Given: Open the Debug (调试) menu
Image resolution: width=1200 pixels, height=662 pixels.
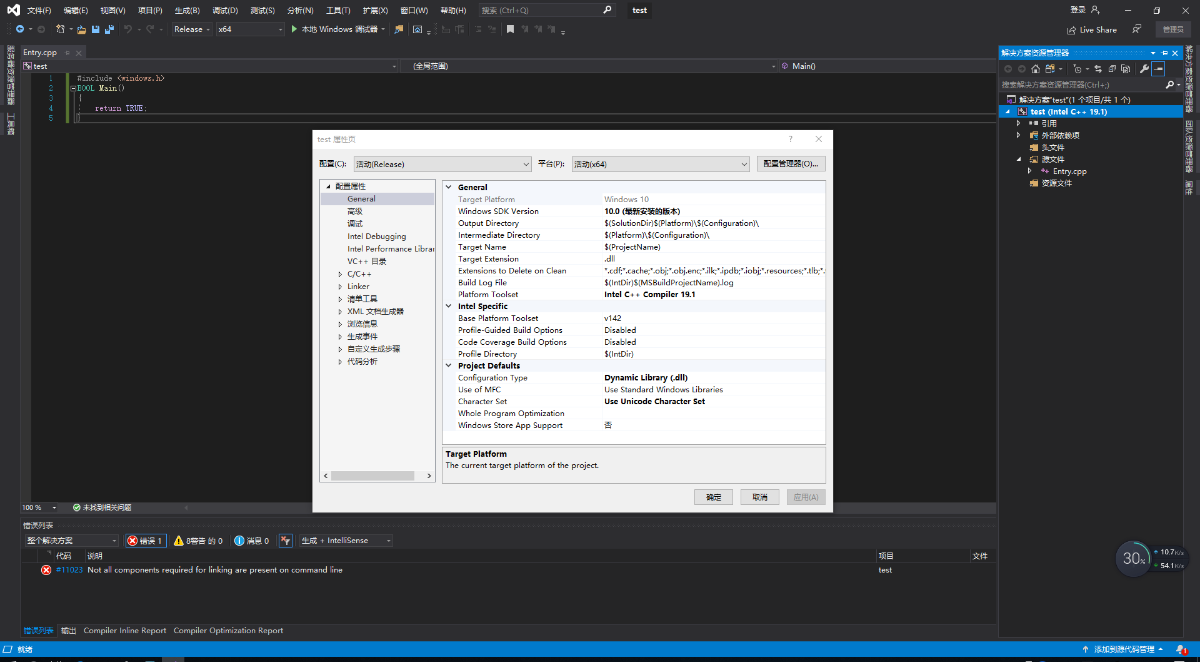Looking at the screenshot, I should click(225, 10).
